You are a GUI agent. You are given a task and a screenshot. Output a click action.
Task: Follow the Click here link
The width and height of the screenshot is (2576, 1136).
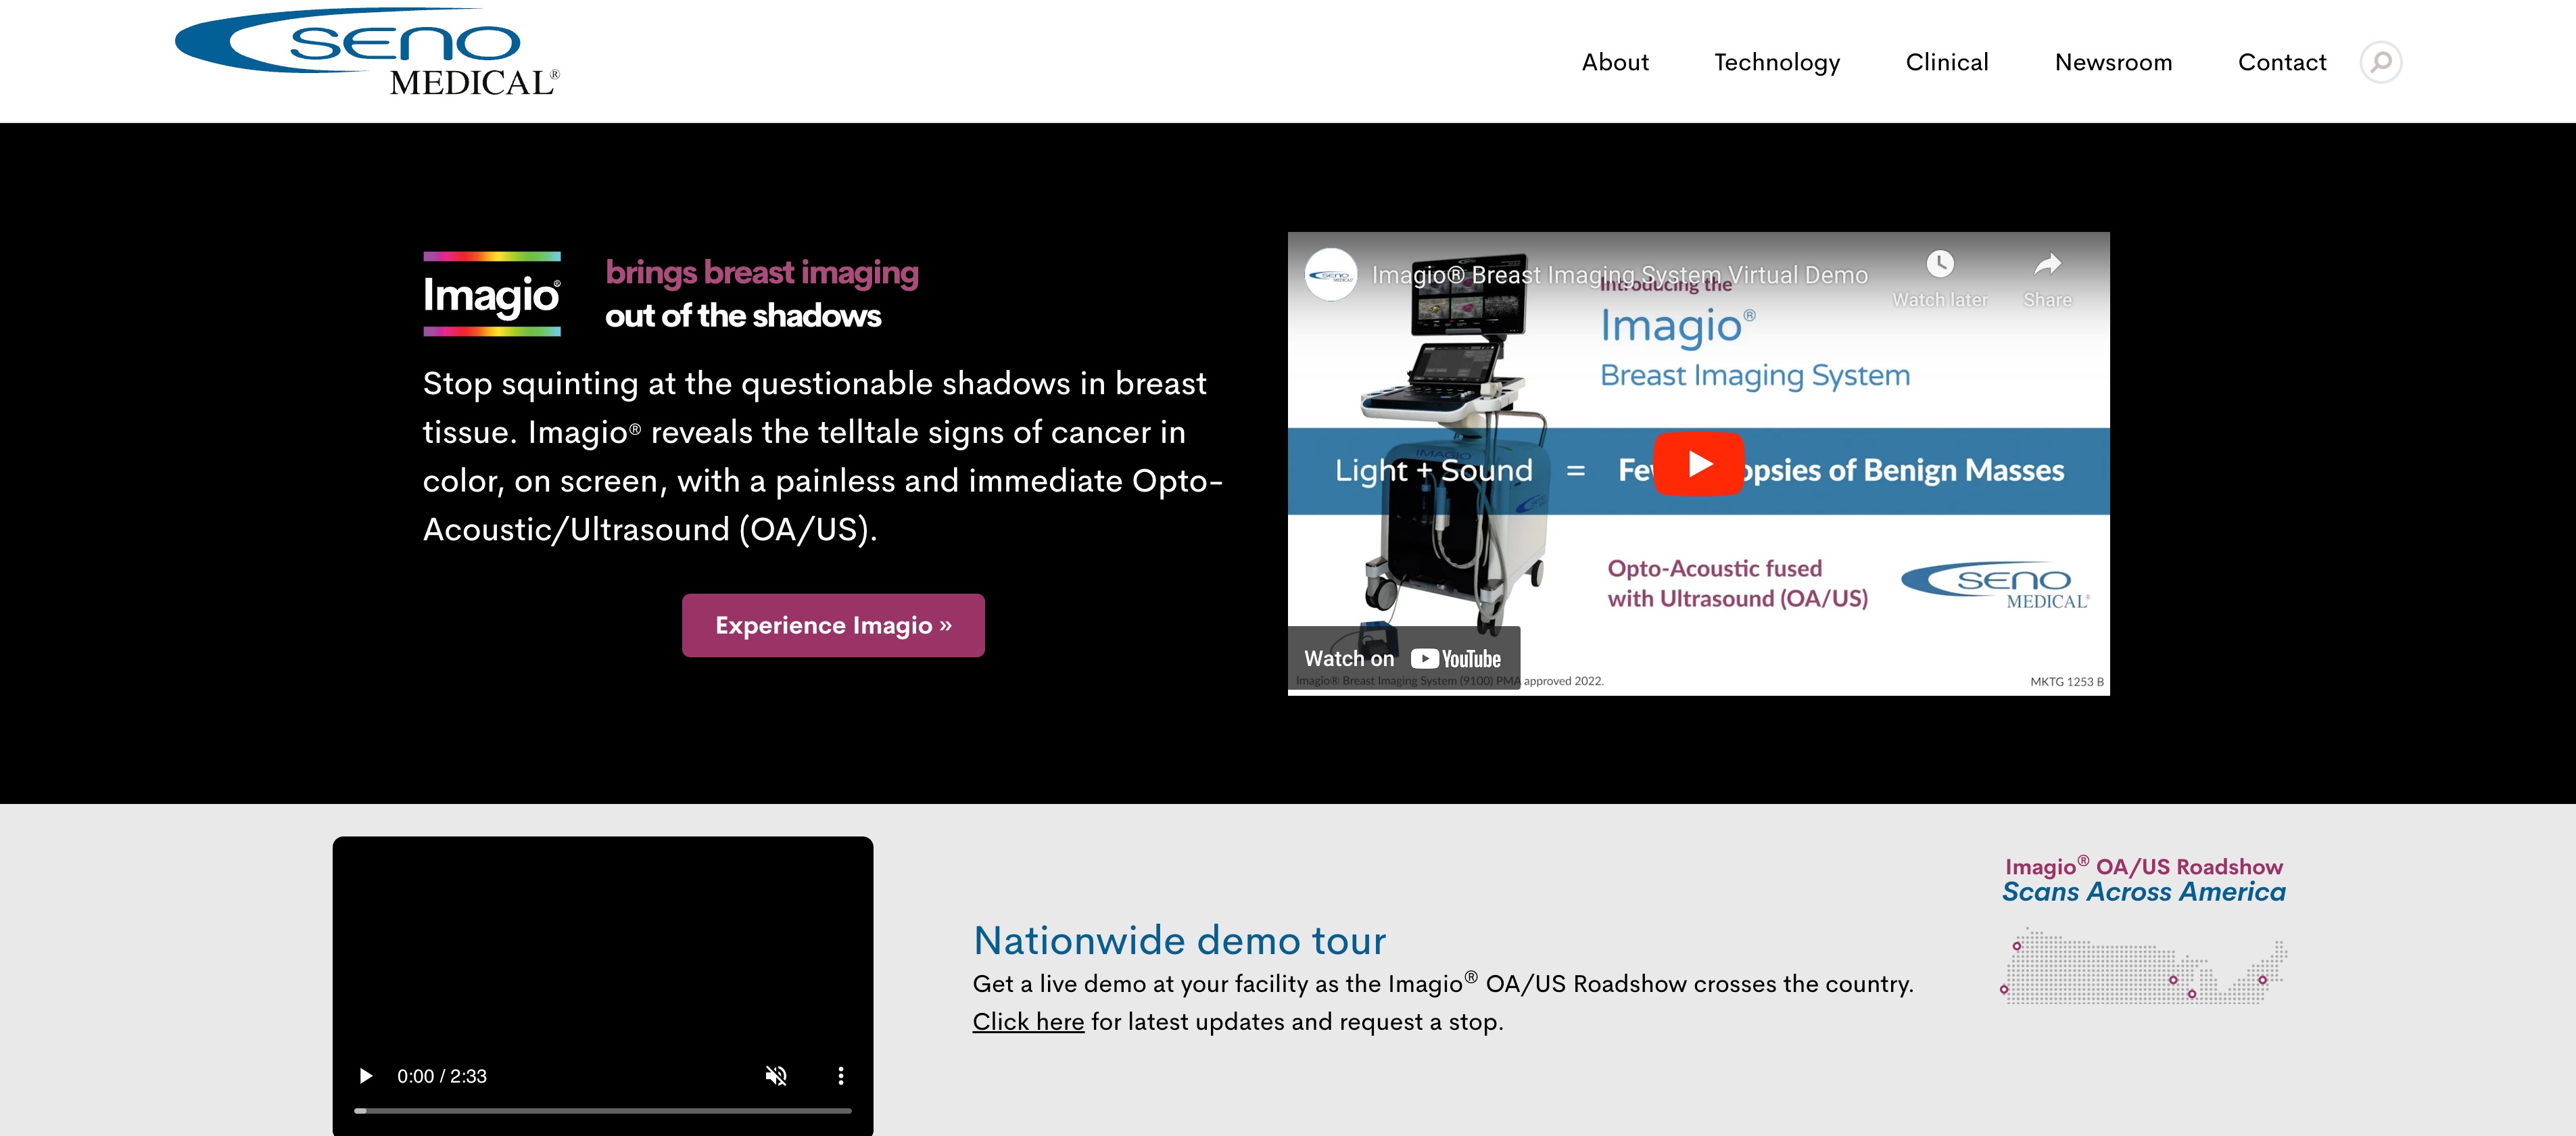(1028, 1022)
